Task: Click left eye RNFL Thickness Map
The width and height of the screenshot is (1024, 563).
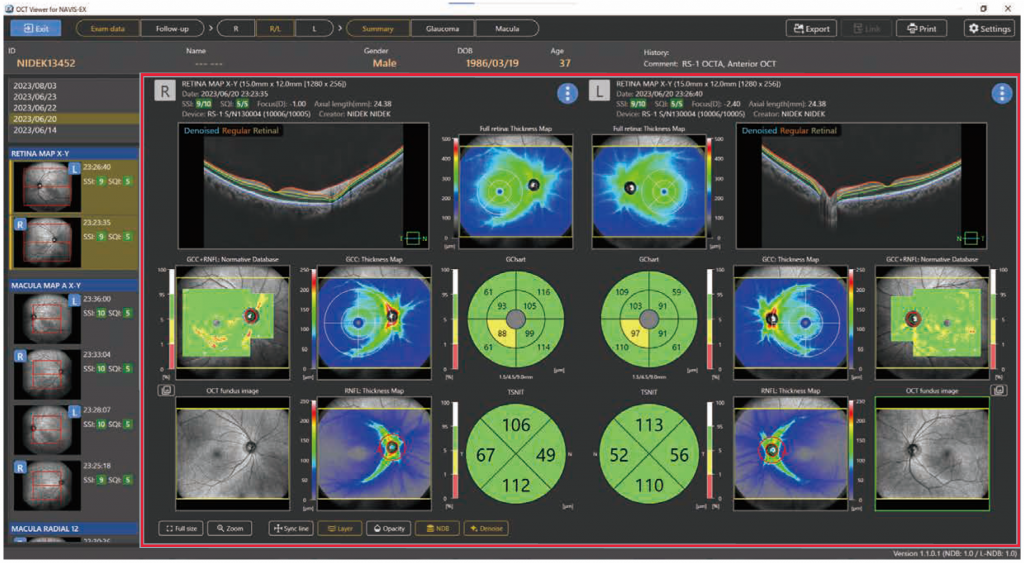Action: click(790, 453)
